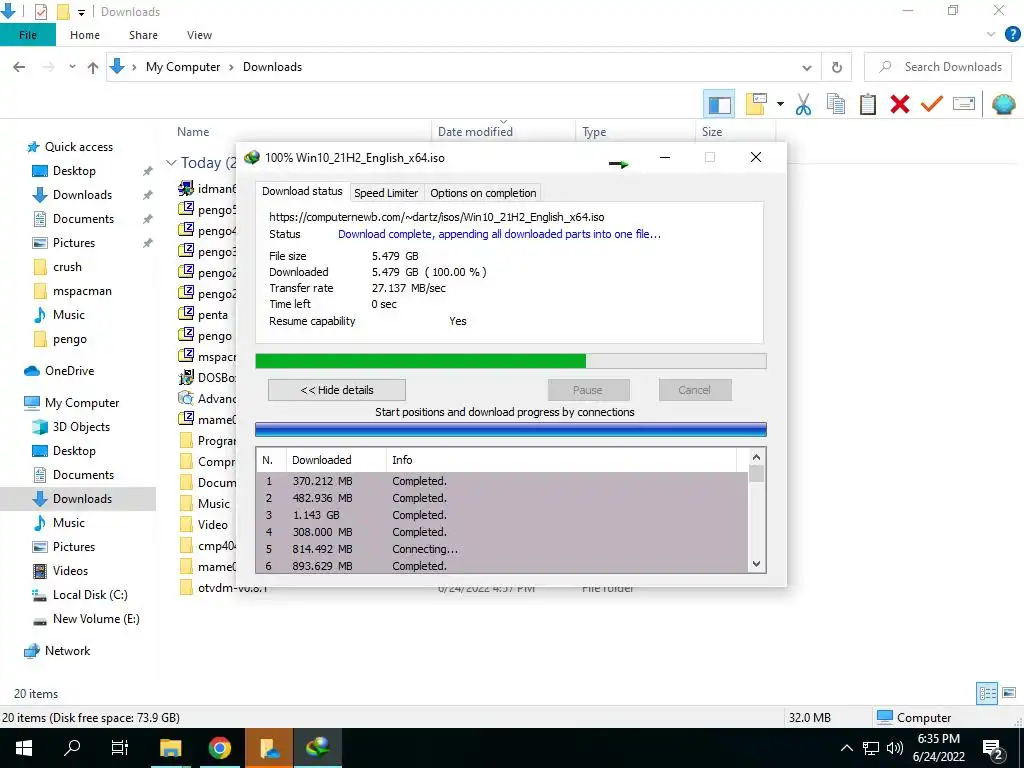Click the Downloaded column header in connections list
Image resolution: width=1024 pixels, height=768 pixels.
point(336,460)
